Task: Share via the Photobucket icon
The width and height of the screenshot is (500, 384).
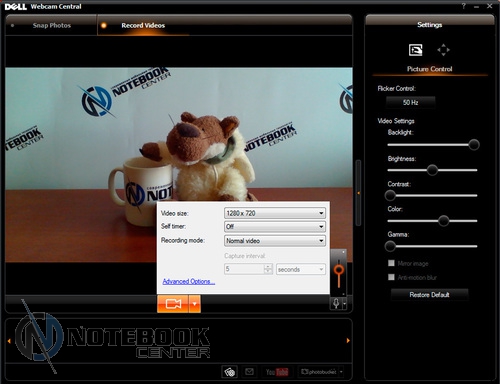Action: pos(319,371)
